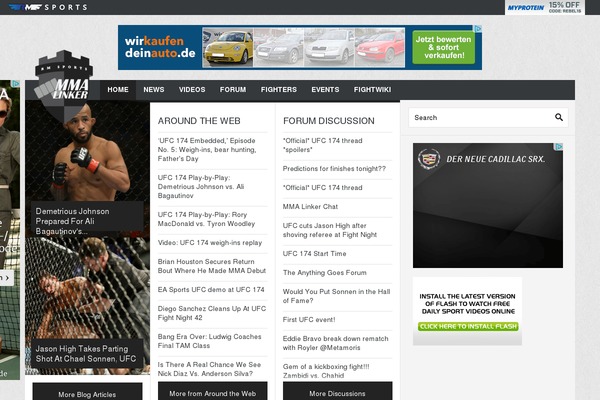Image resolution: width=600 pixels, height=400 pixels.
Task: Click the search magnifier icon
Action: [x=559, y=117]
